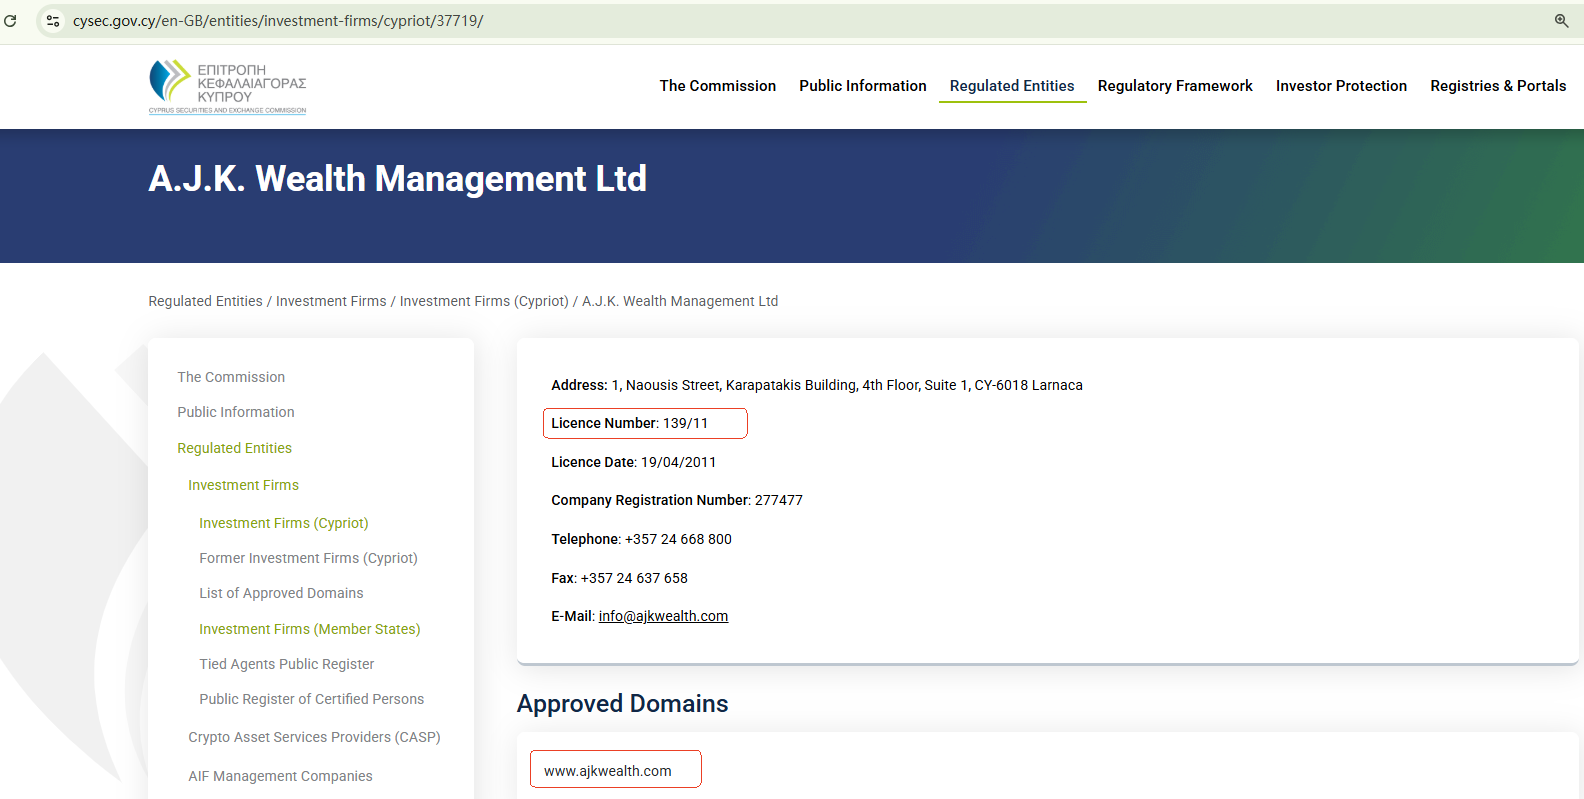Open site information icon in address bar
The image size is (1584, 799).
pos(53,20)
